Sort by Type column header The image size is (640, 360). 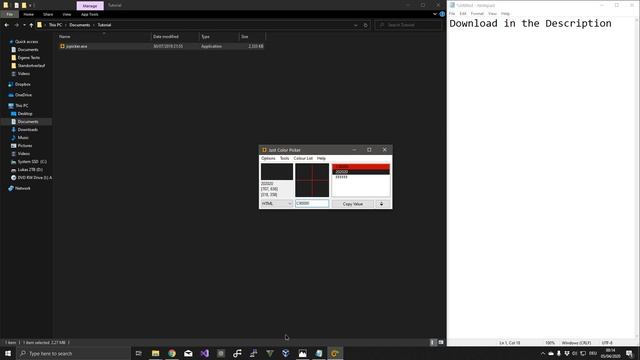click(x=219, y=36)
